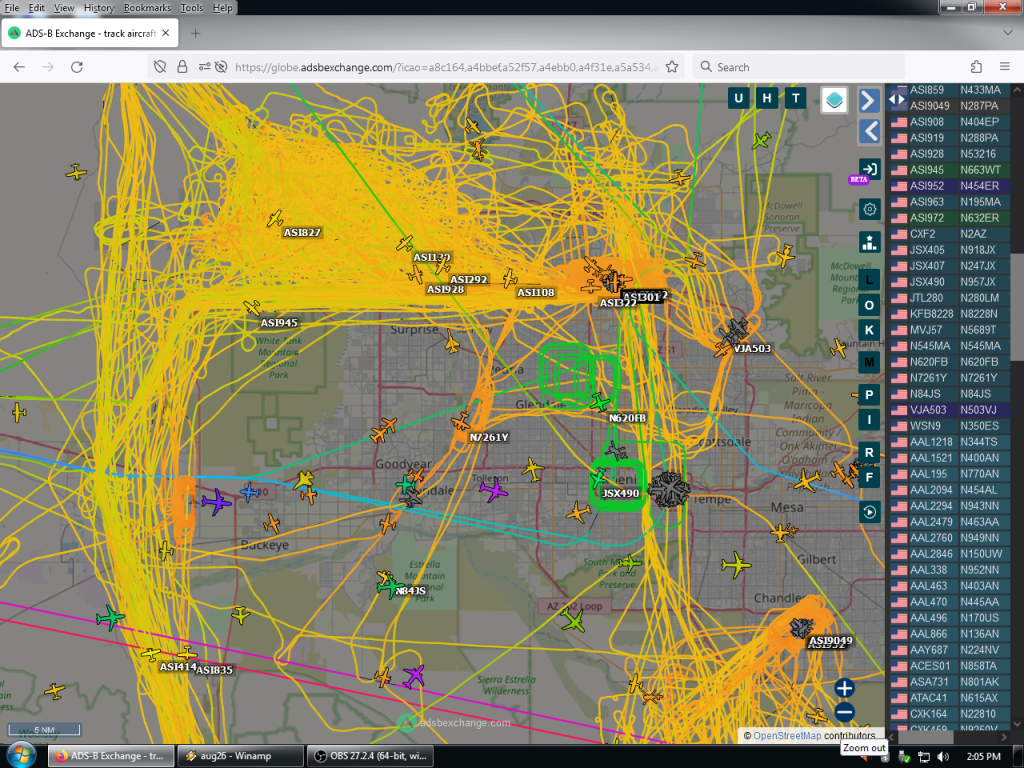Open a new browser tab
The image size is (1024, 768).
[x=195, y=33]
